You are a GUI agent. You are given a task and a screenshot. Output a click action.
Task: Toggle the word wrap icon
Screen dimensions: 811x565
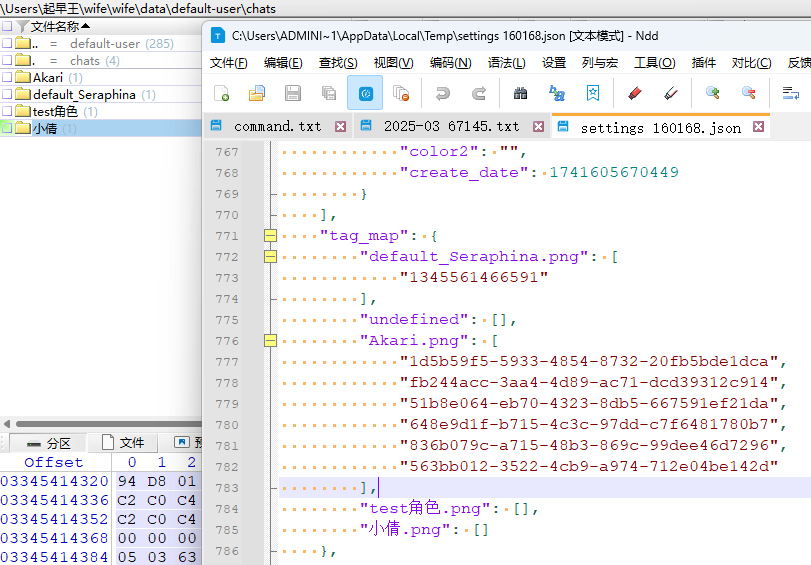pos(790,93)
